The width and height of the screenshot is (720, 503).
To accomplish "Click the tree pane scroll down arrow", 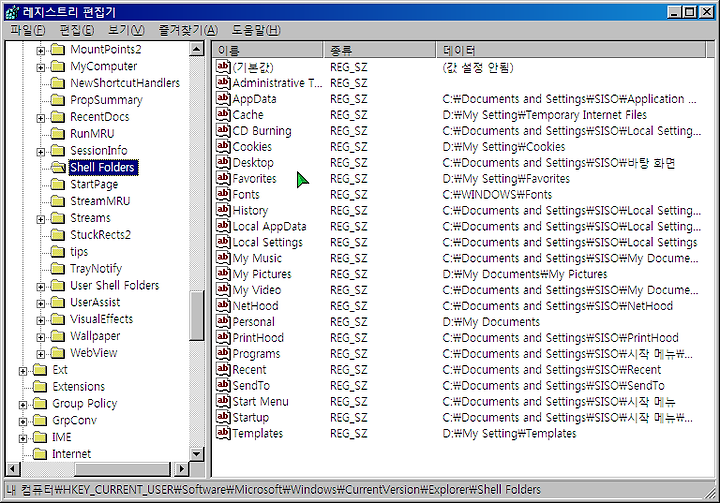I will [x=197, y=454].
